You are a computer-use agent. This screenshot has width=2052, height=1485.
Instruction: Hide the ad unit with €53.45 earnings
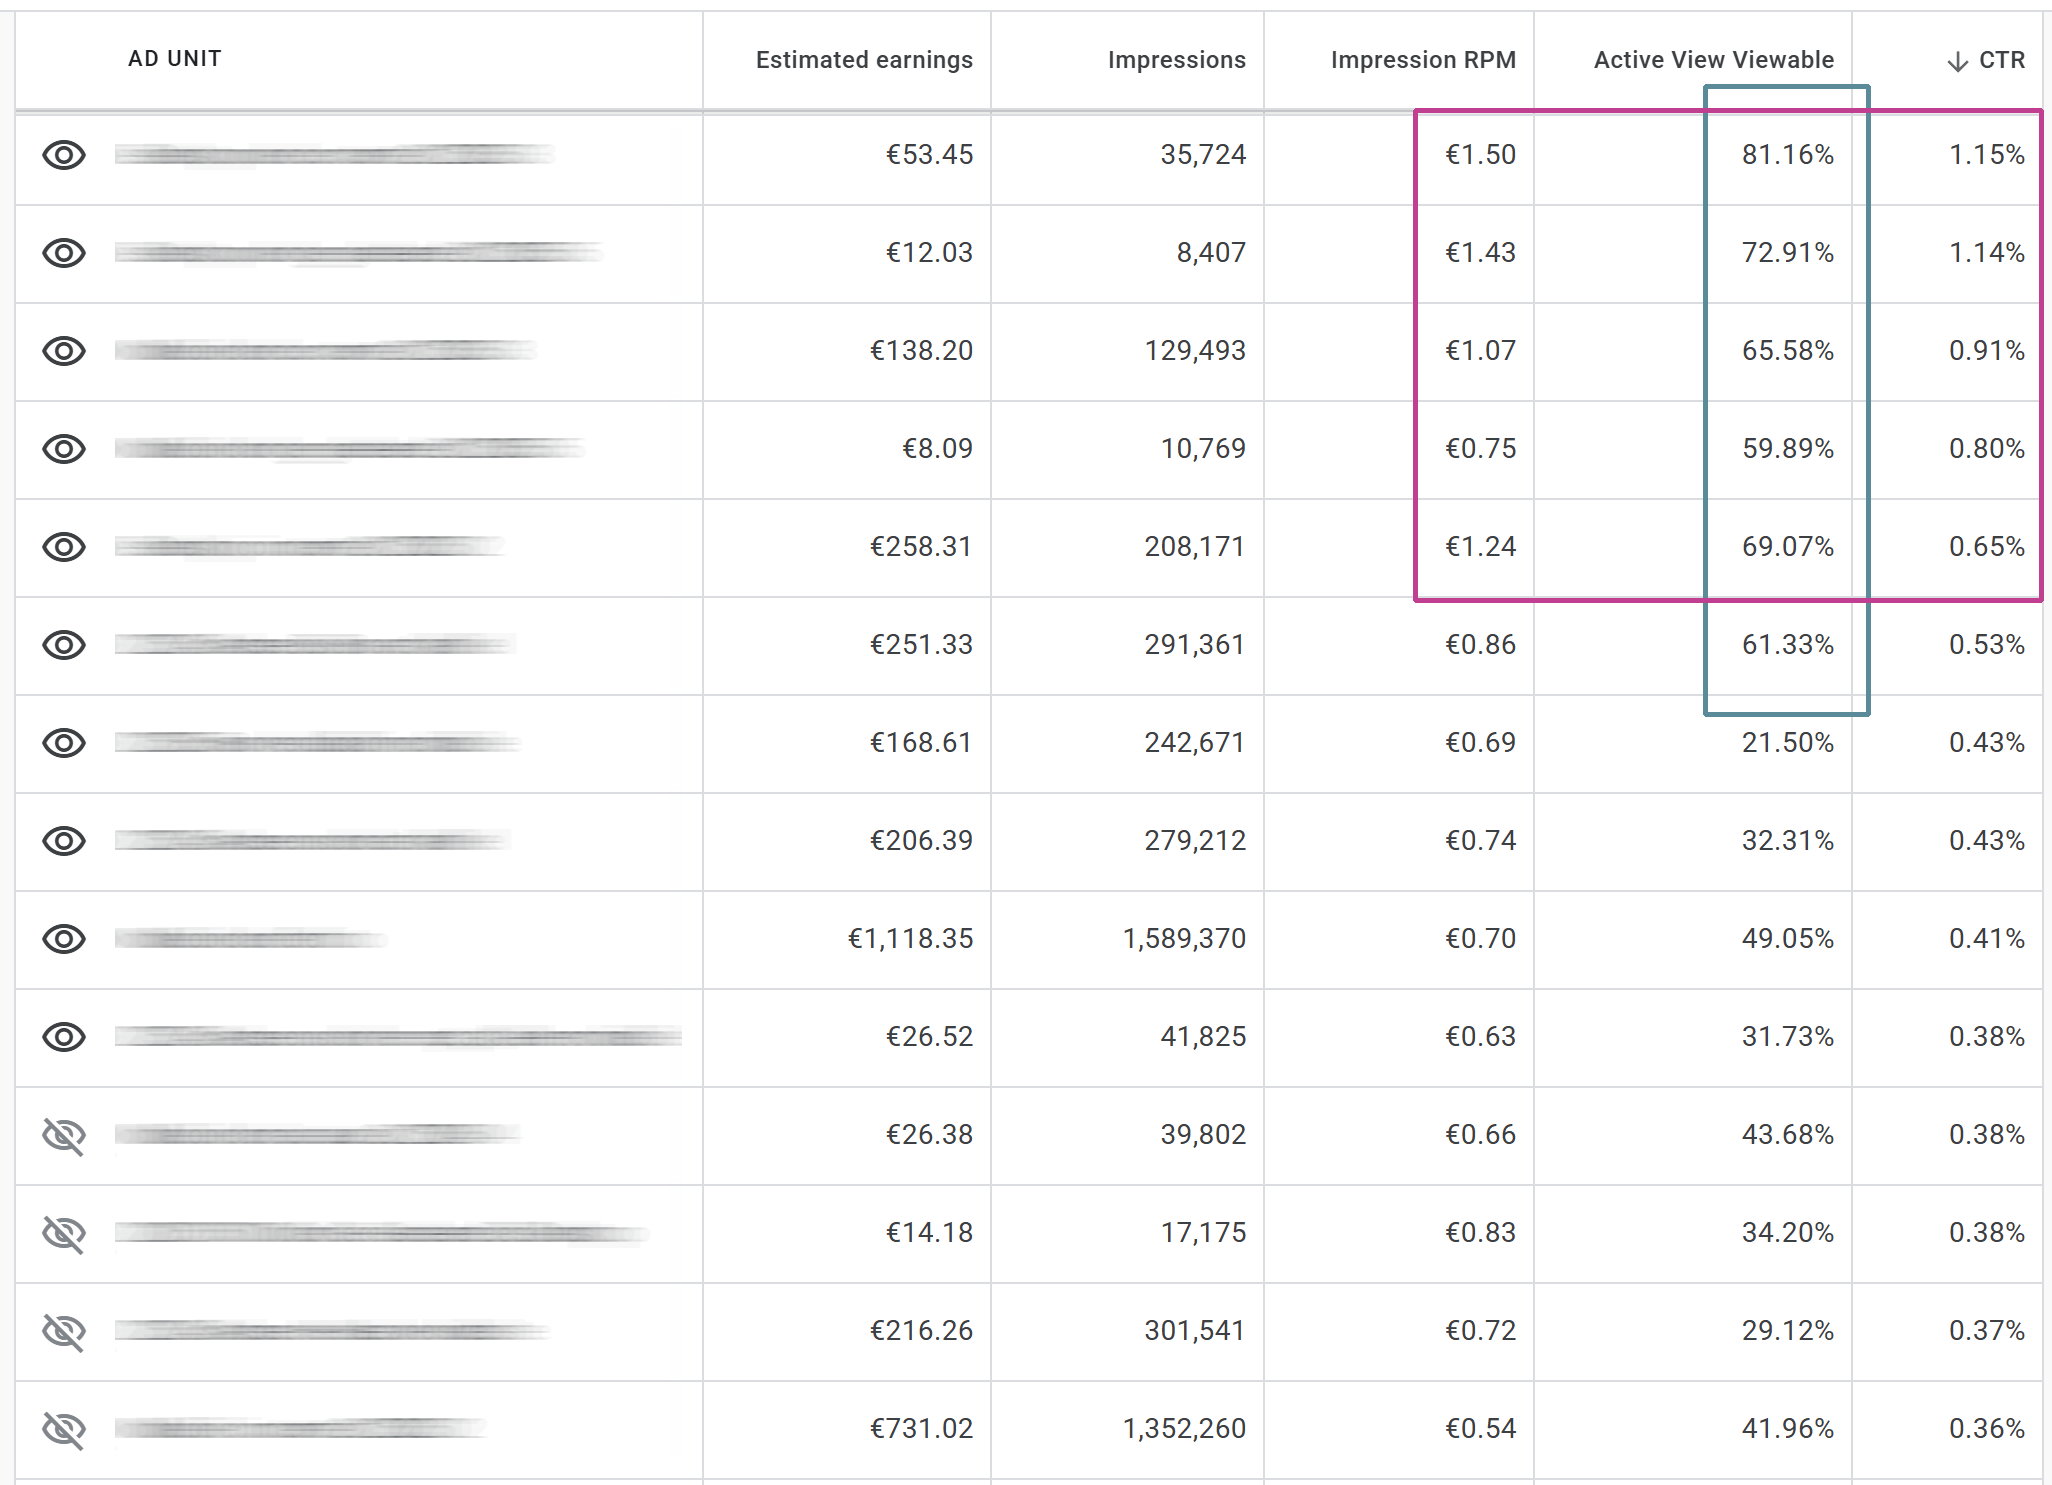point(64,155)
